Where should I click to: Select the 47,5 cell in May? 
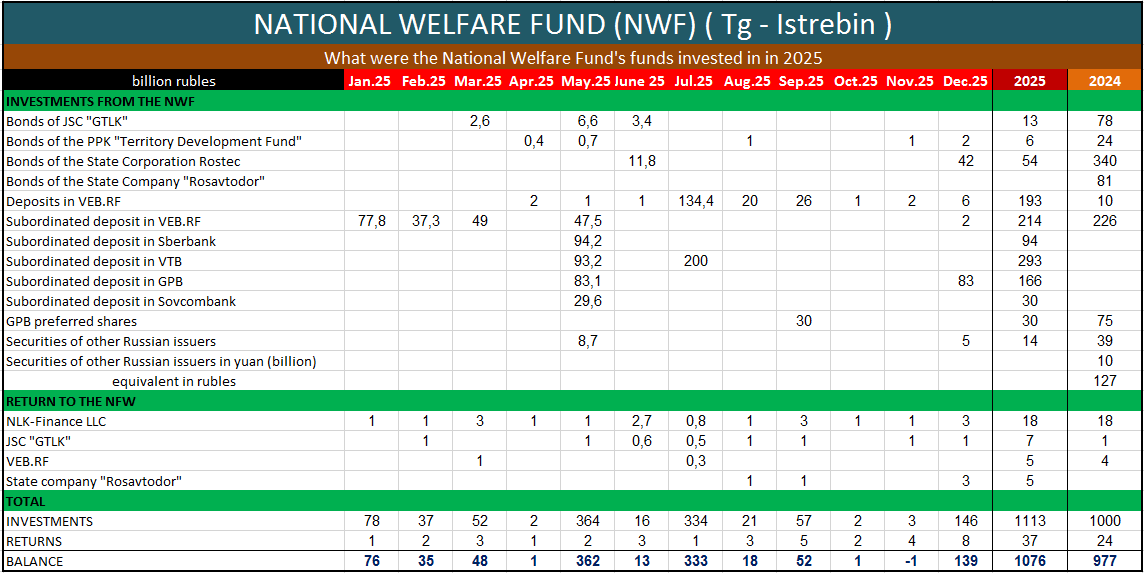coord(586,221)
